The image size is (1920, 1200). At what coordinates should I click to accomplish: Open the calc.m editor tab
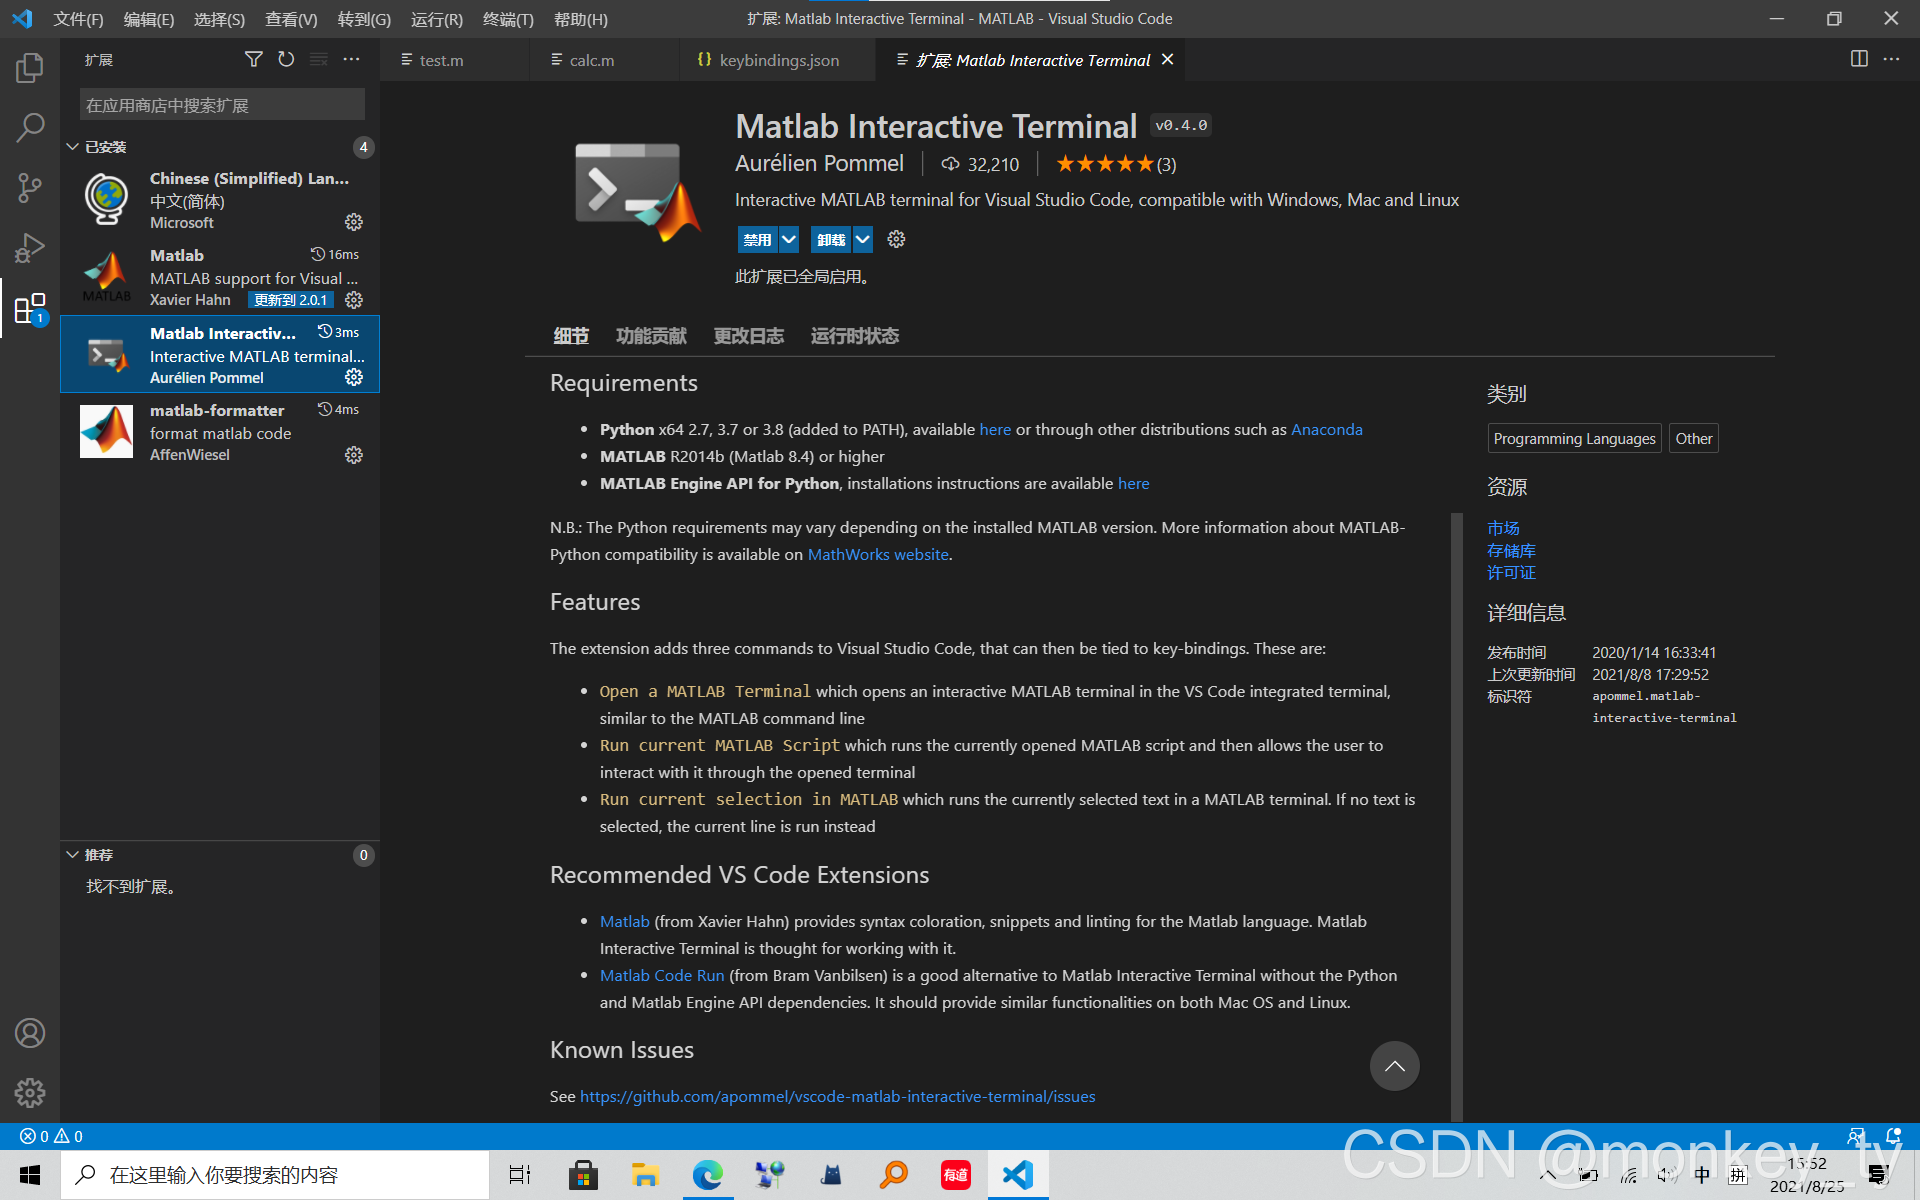pyautogui.click(x=593, y=60)
